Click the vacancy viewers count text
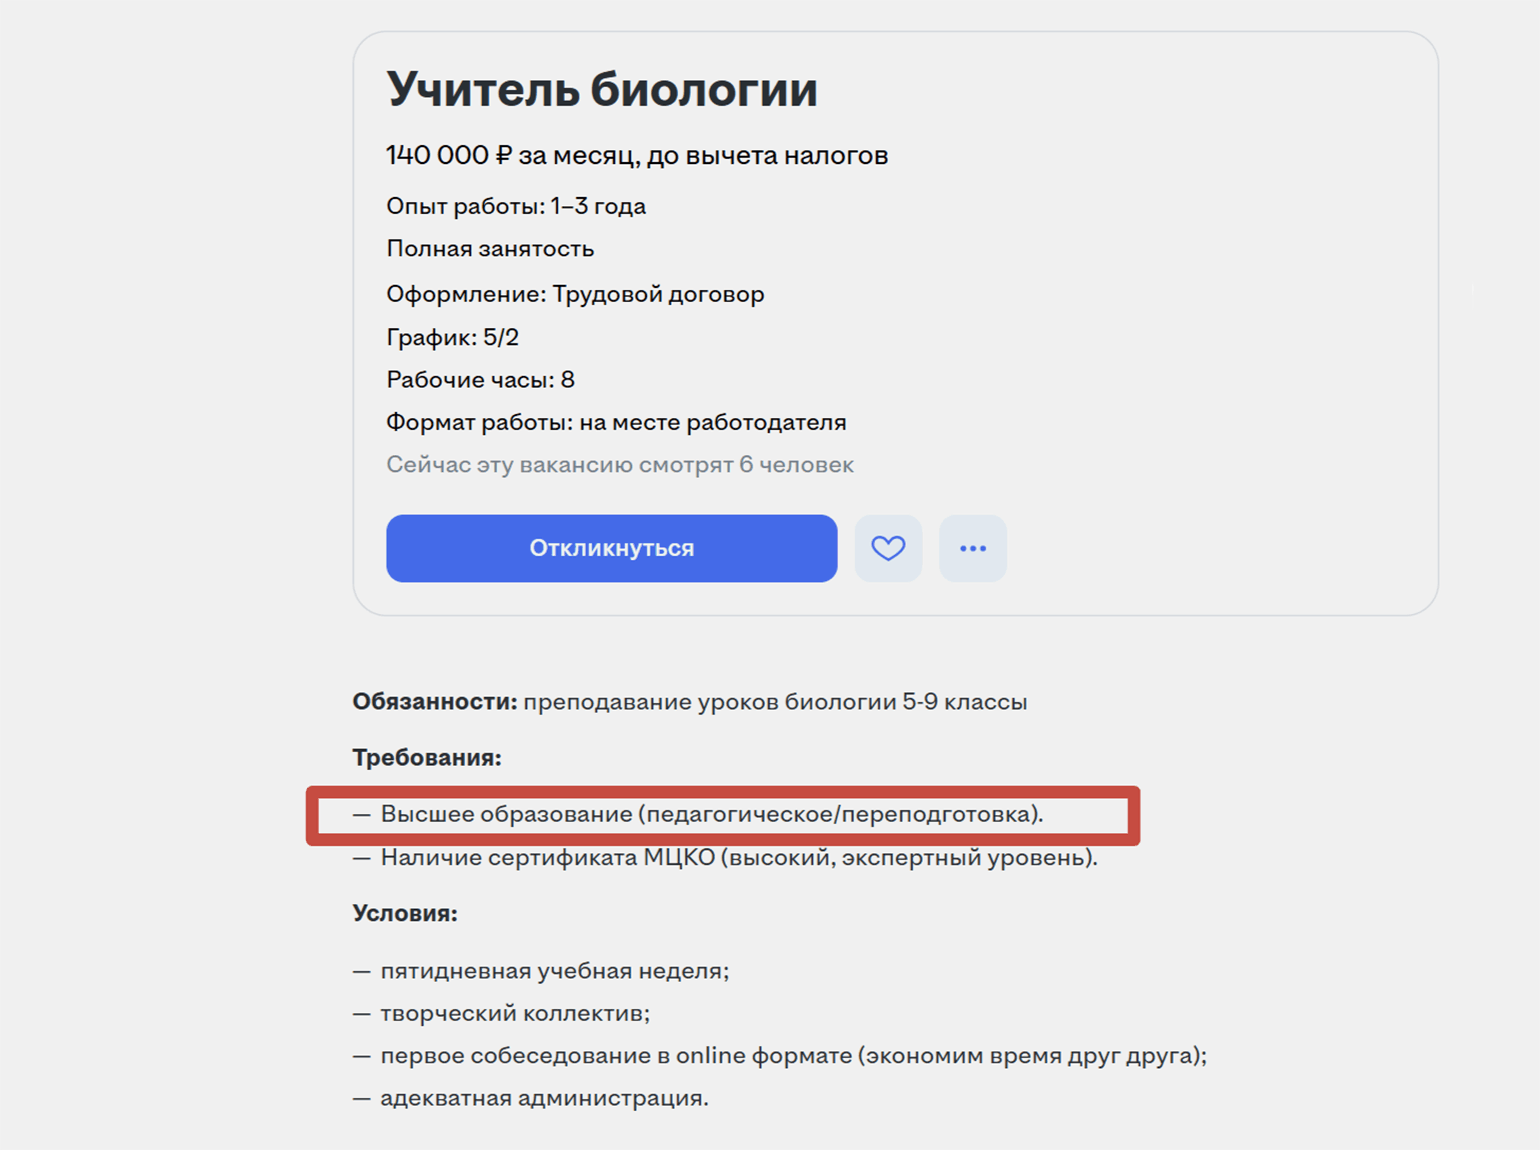 (620, 465)
